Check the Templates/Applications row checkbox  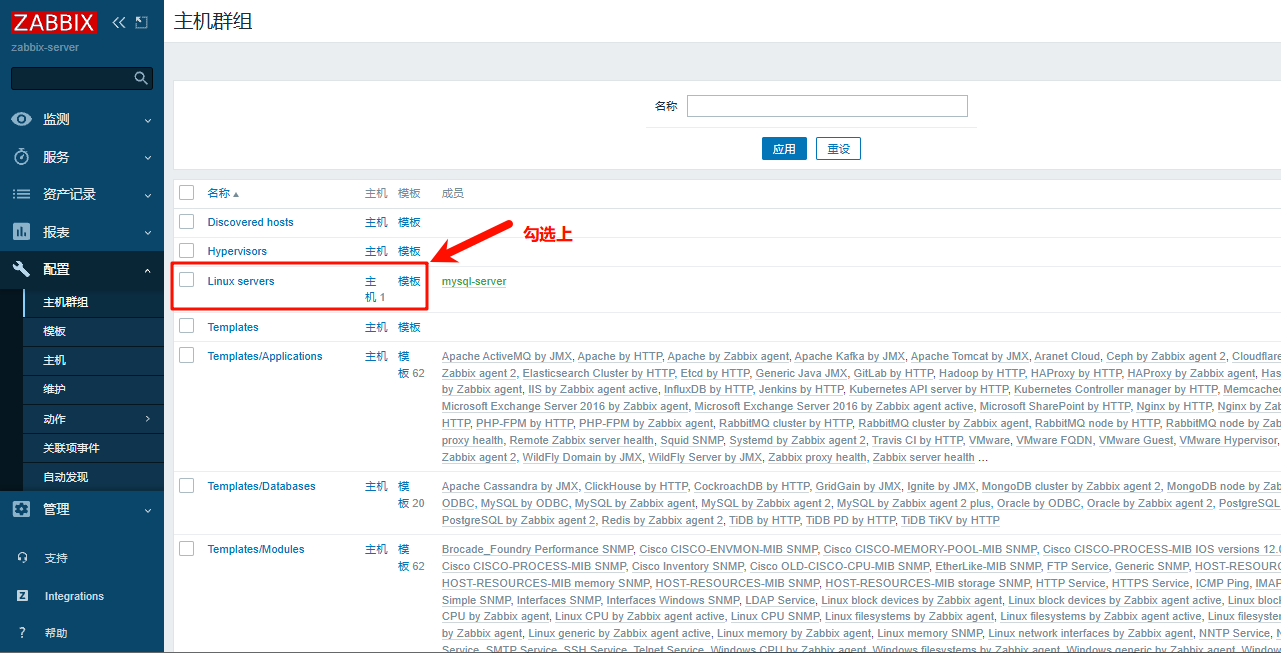pyautogui.click(x=187, y=355)
